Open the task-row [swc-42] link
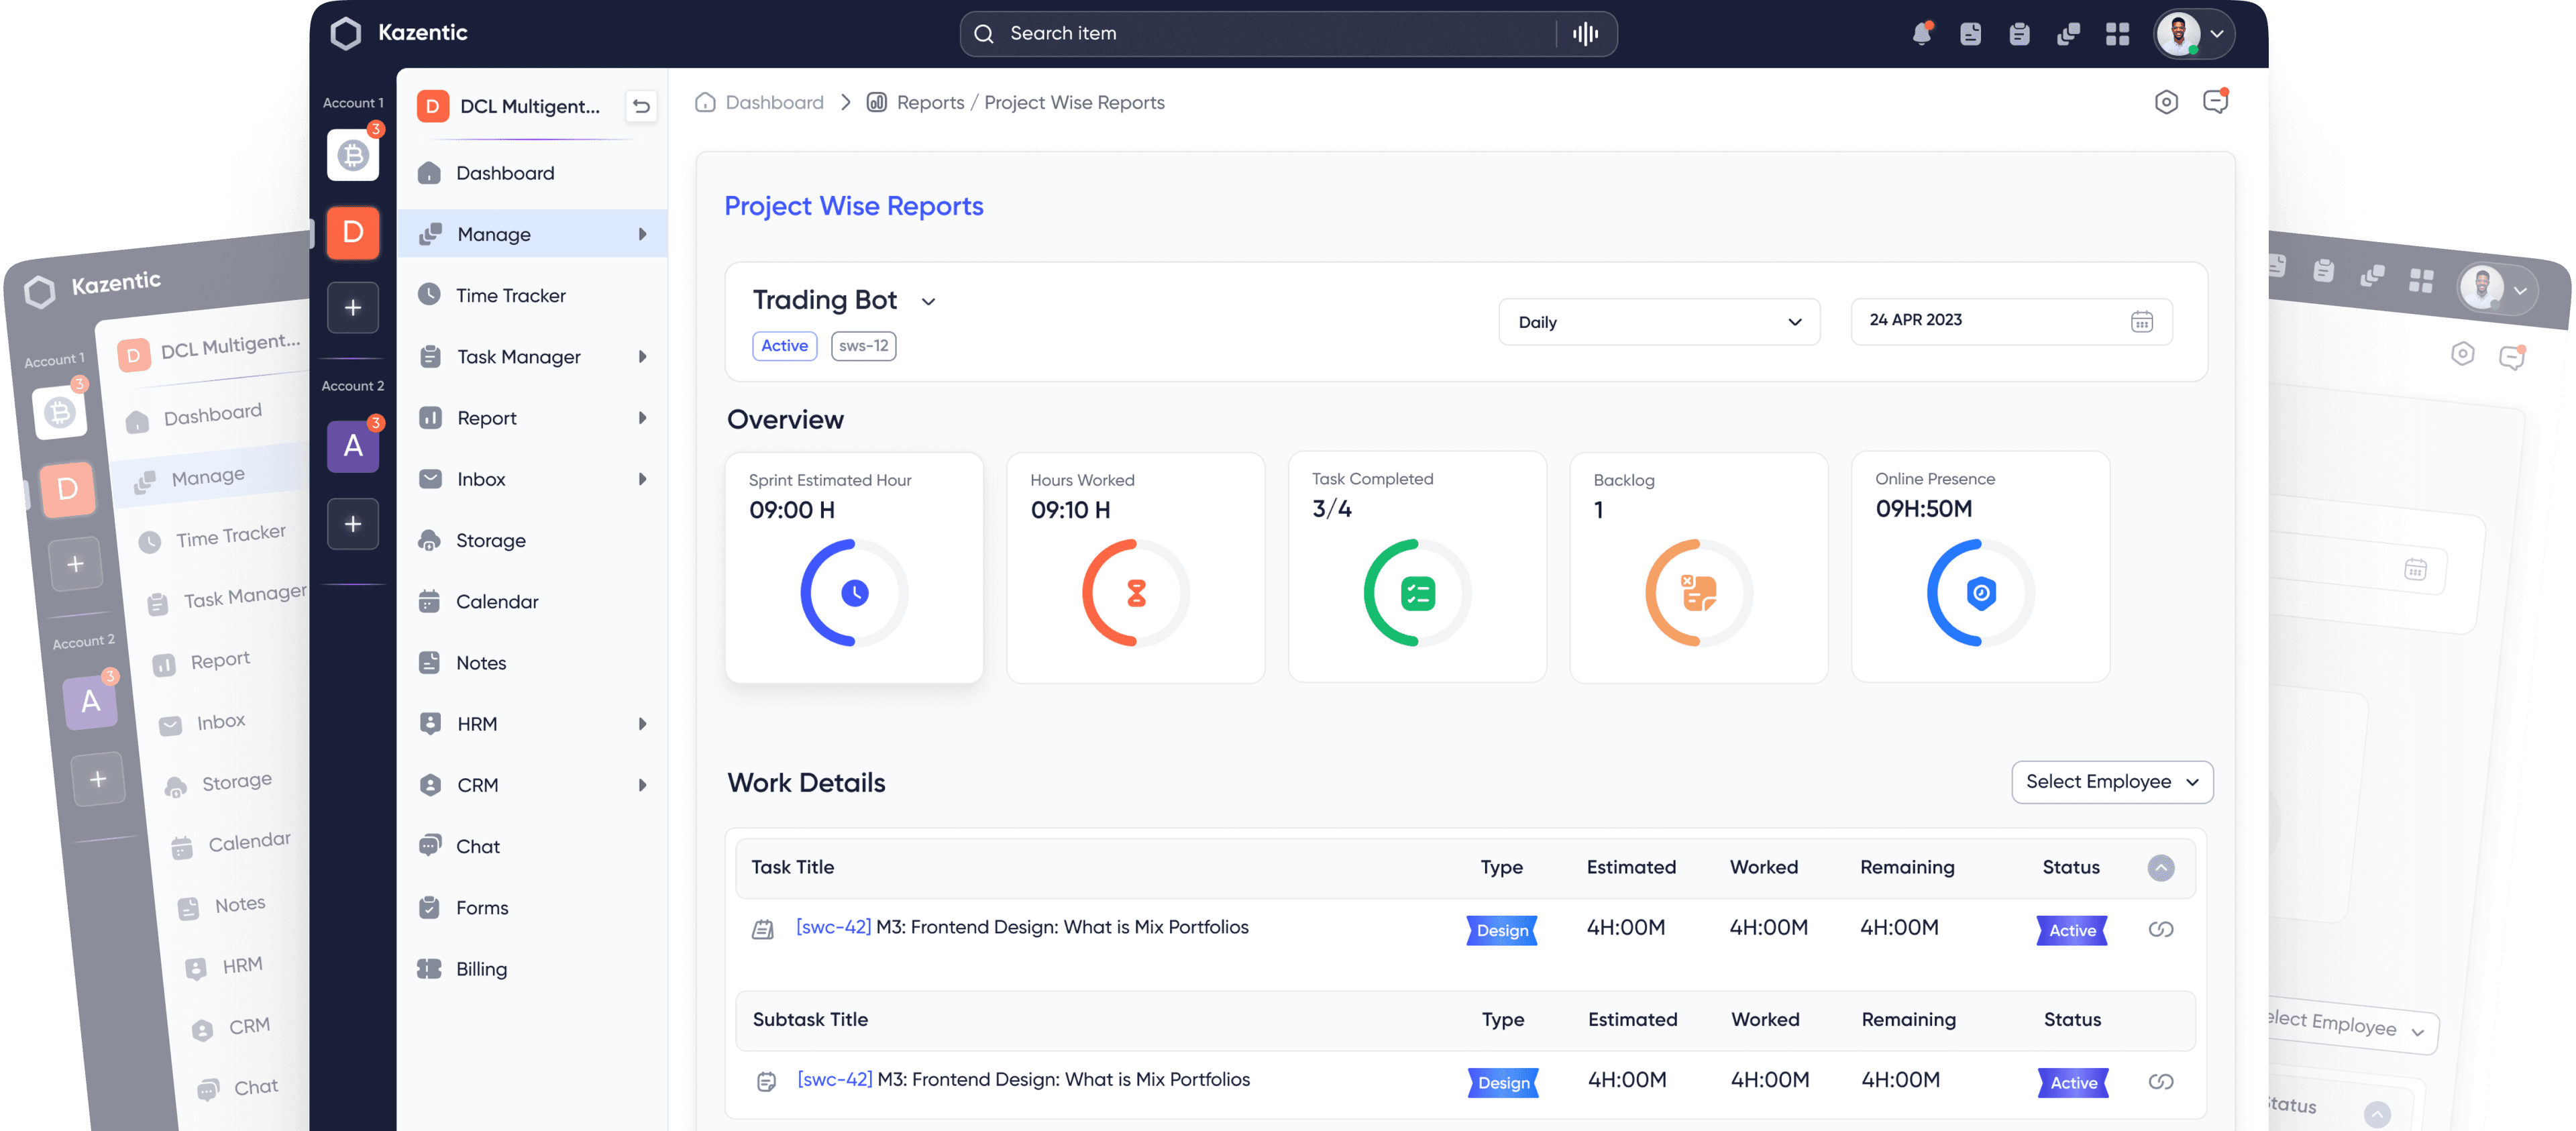2576x1131 pixels. coord(833,927)
